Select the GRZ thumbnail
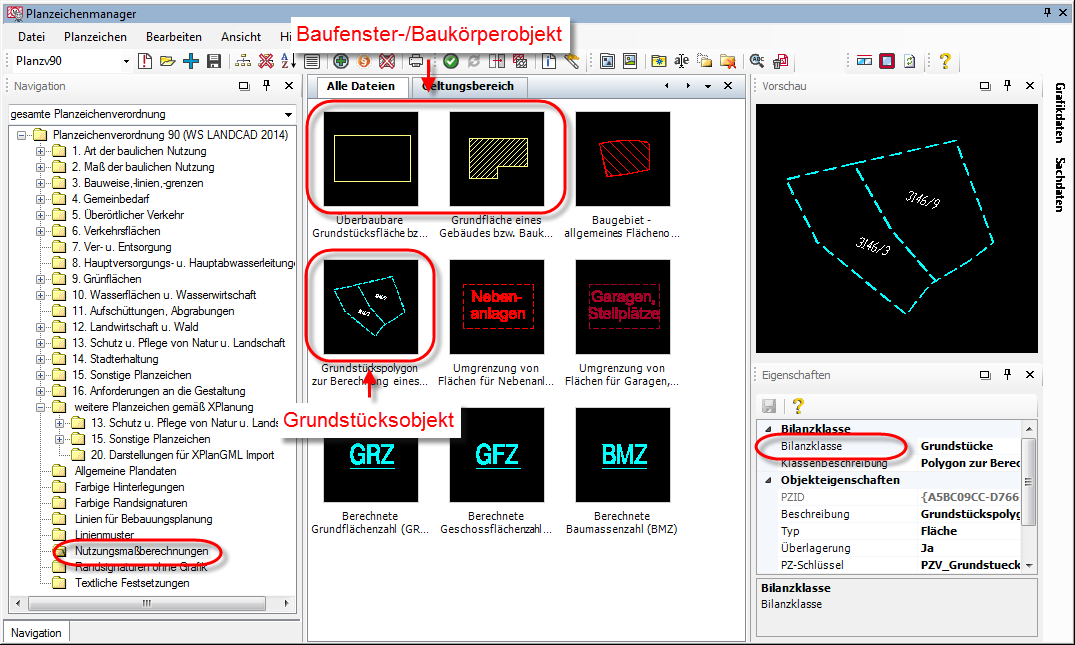Viewport: 1075px width, 645px height. (371, 456)
